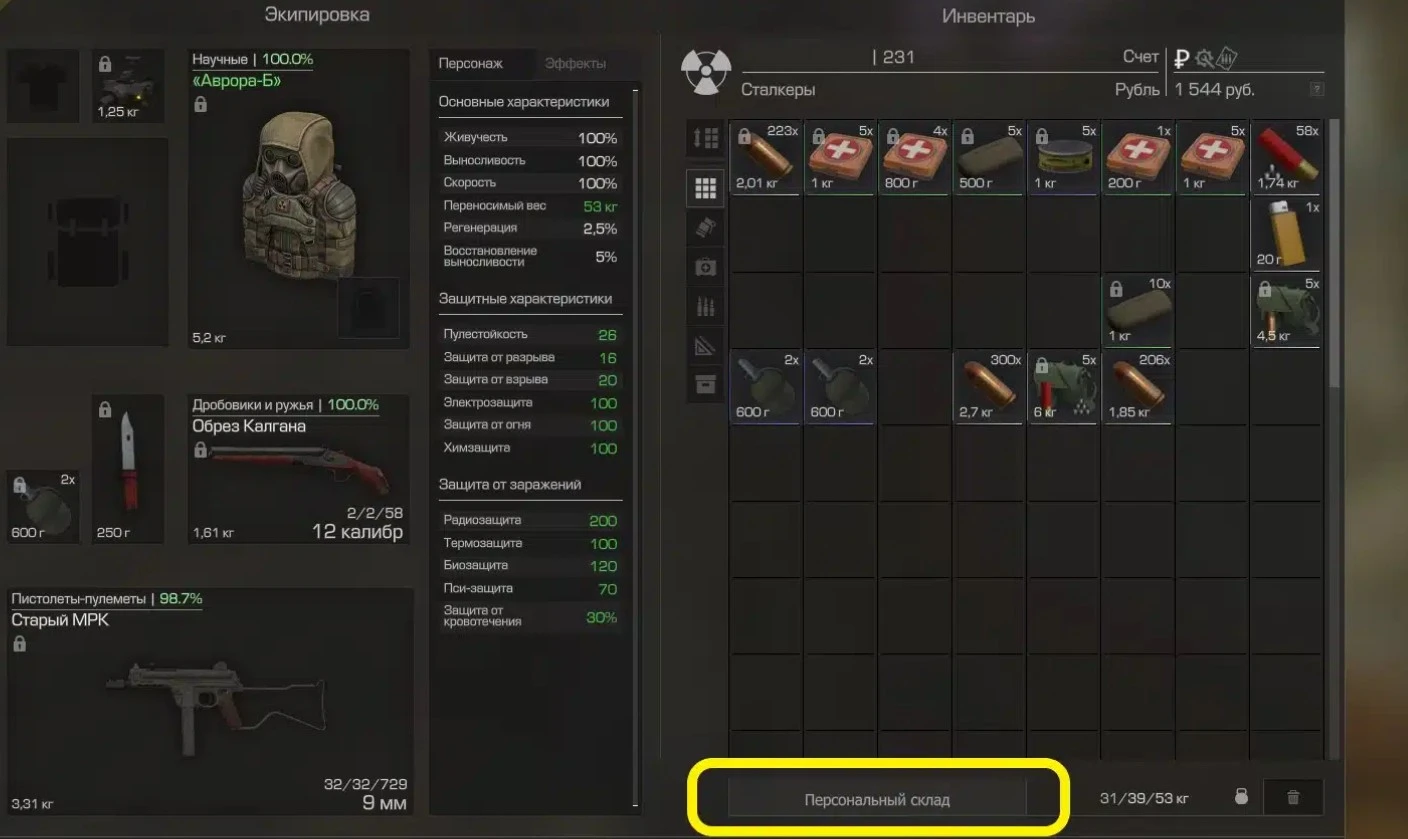Sort inventory with the arrows-grid icon
Viewport: 1408px width, 839px height.
tap(705, 139)
